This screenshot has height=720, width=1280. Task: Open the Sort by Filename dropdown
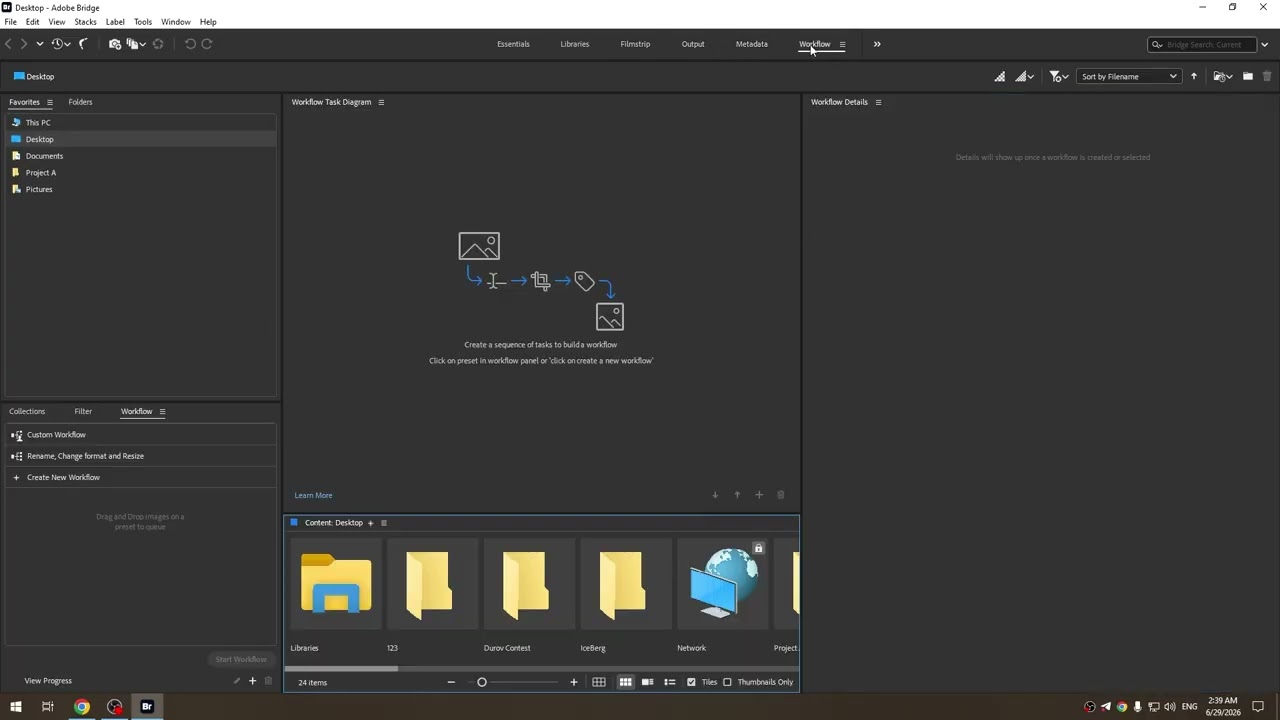point(1129,76)
